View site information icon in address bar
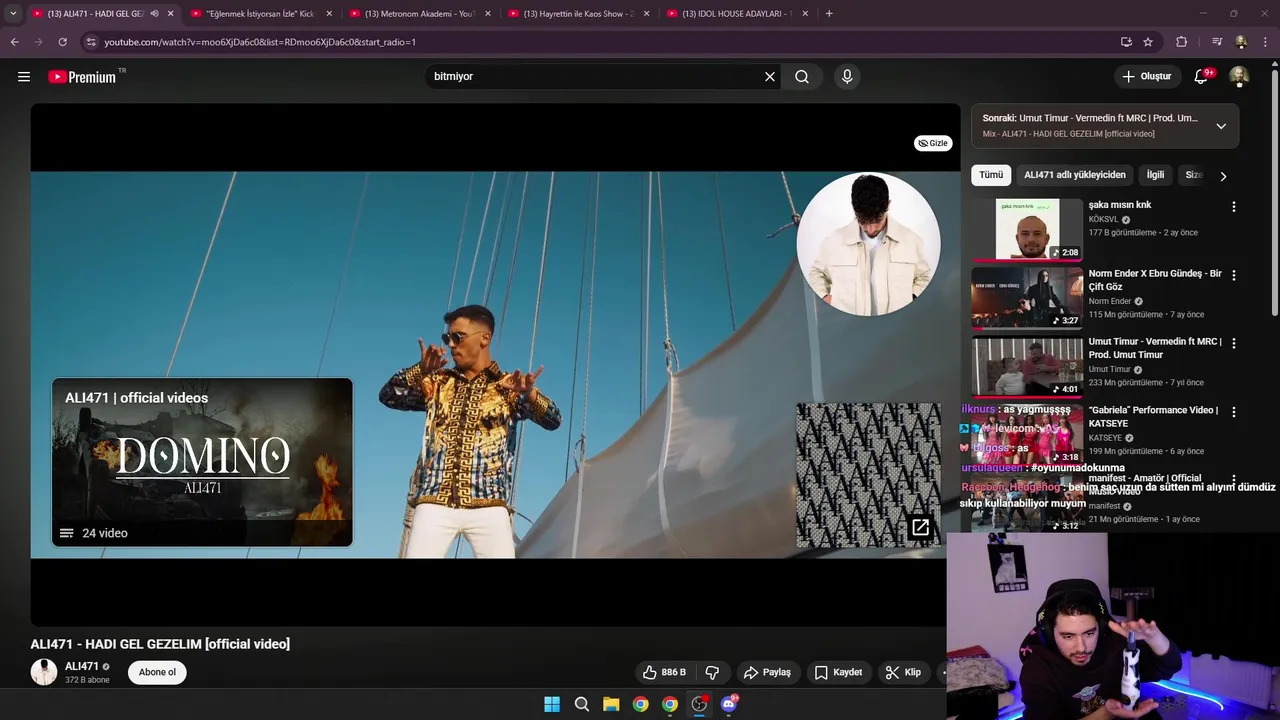Viewport: 1280px width, 720px height. (x=90, y=42)
